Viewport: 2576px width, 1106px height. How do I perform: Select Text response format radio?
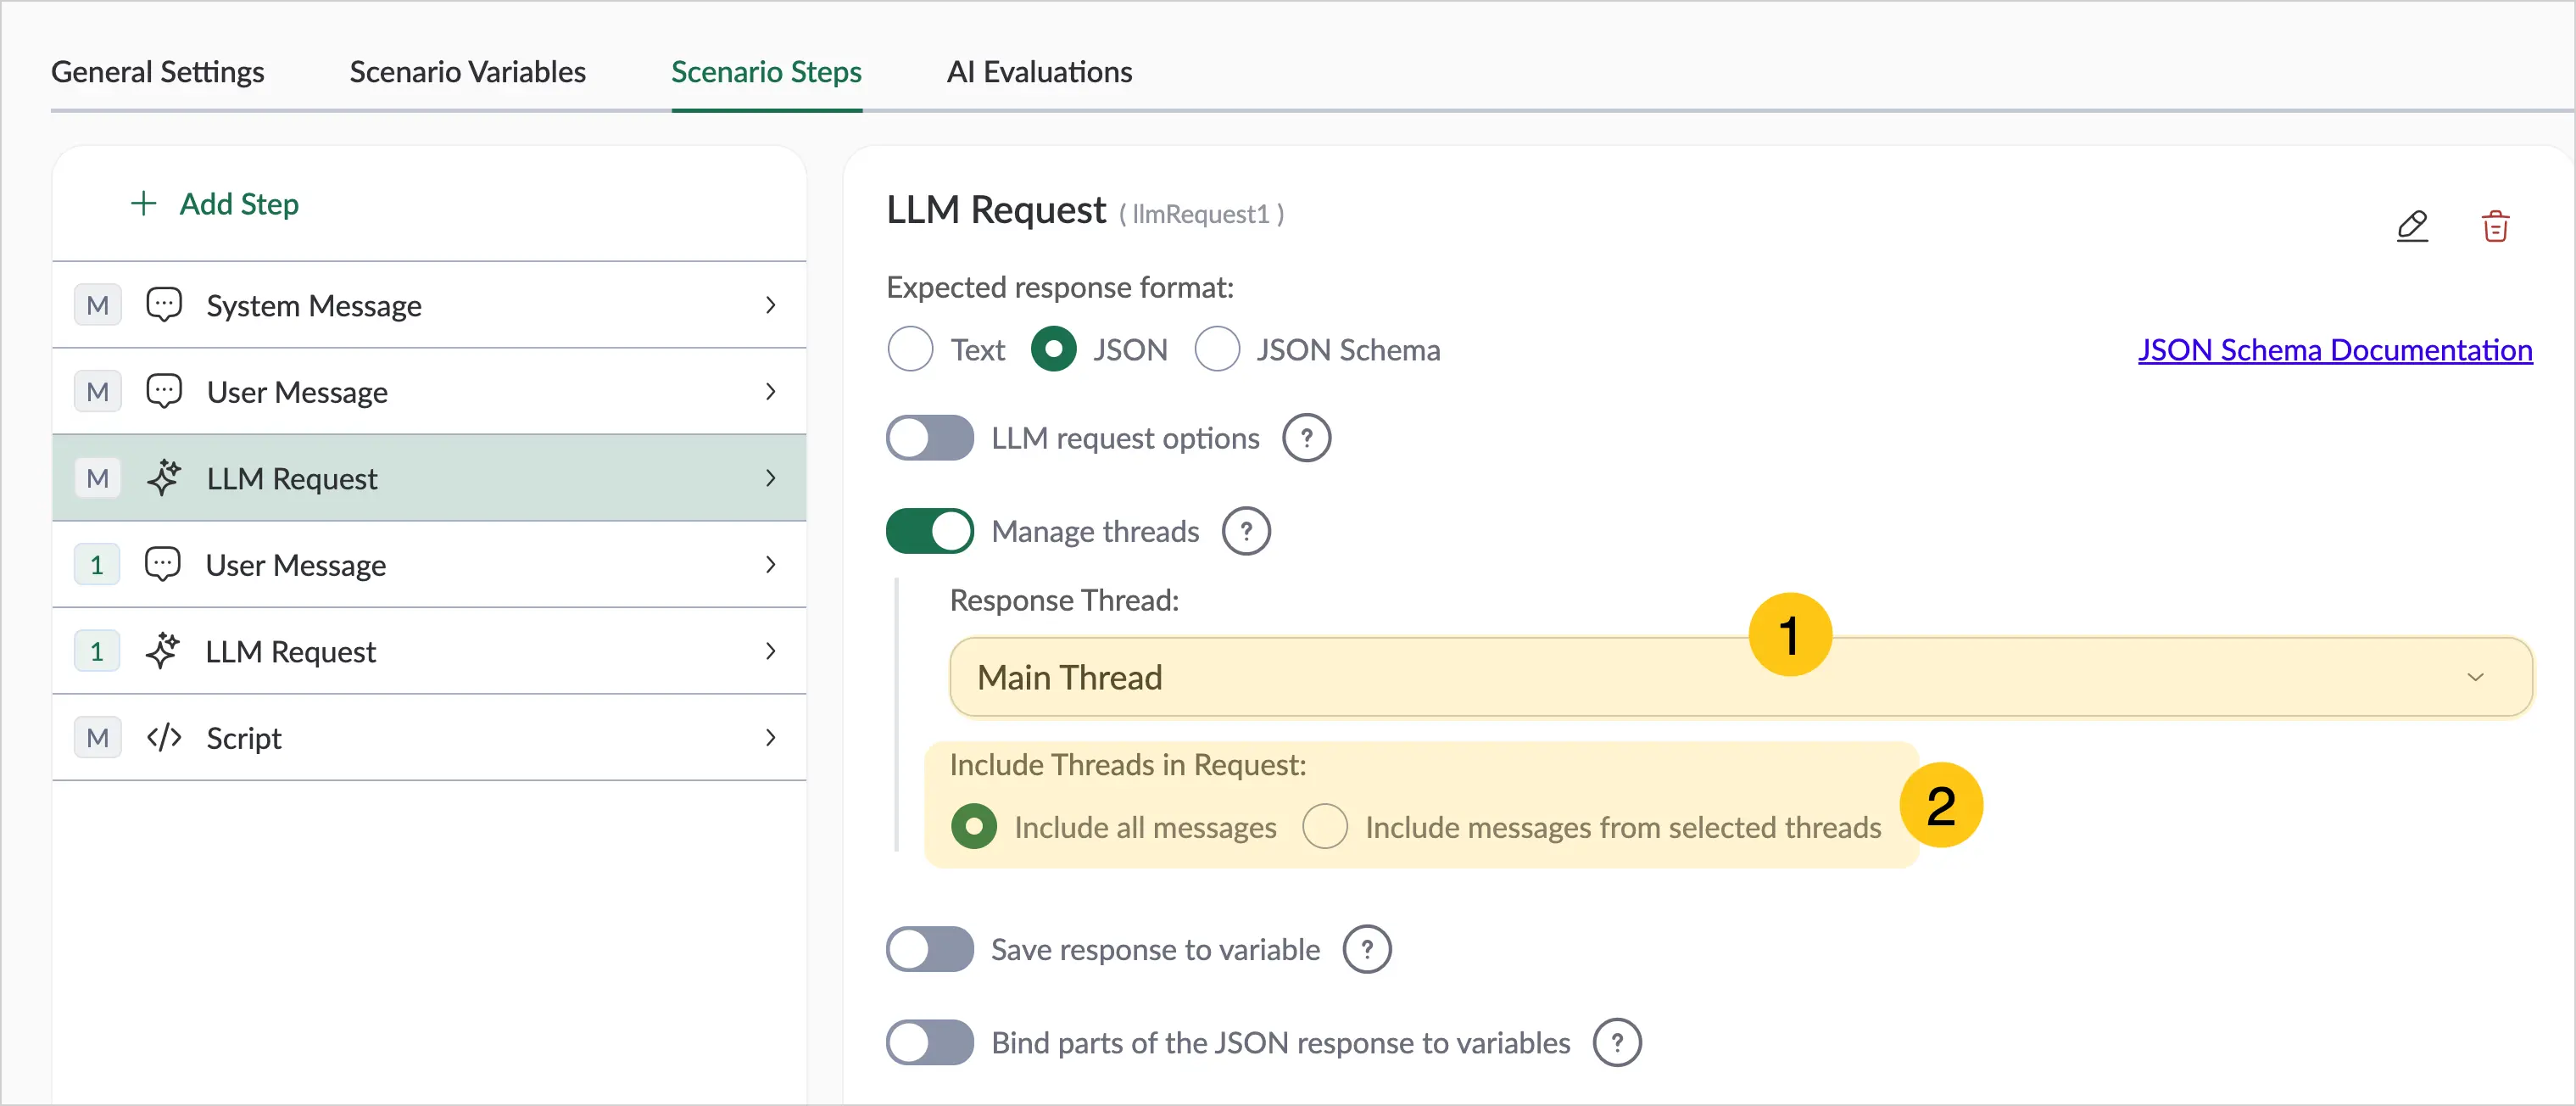[x=910, y=350]
